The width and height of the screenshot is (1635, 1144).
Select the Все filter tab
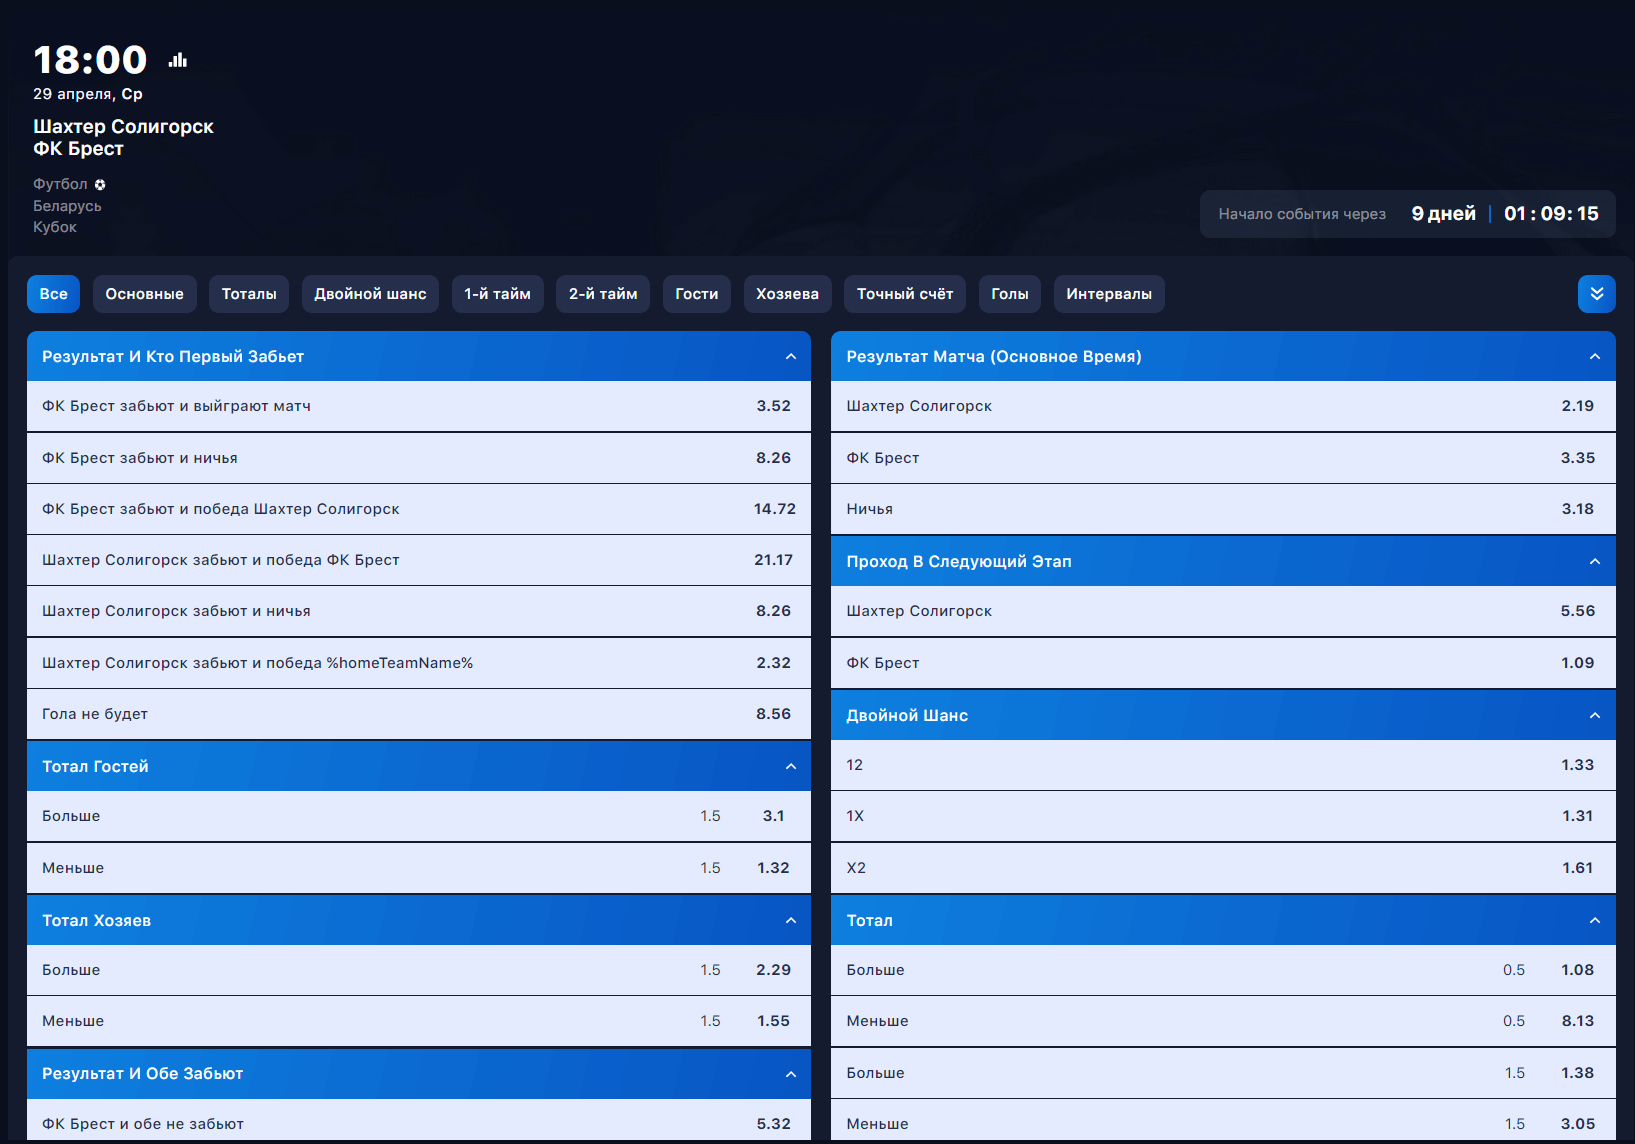click(54, 294)
